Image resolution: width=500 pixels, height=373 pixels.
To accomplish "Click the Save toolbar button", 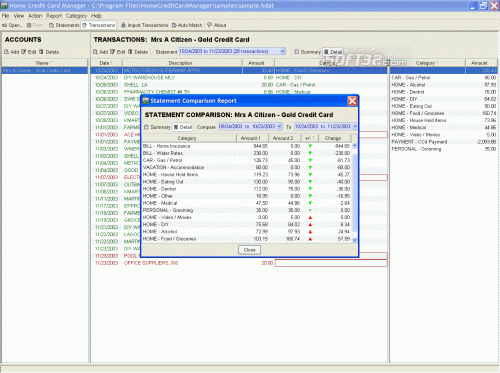I will coord(35,25).
